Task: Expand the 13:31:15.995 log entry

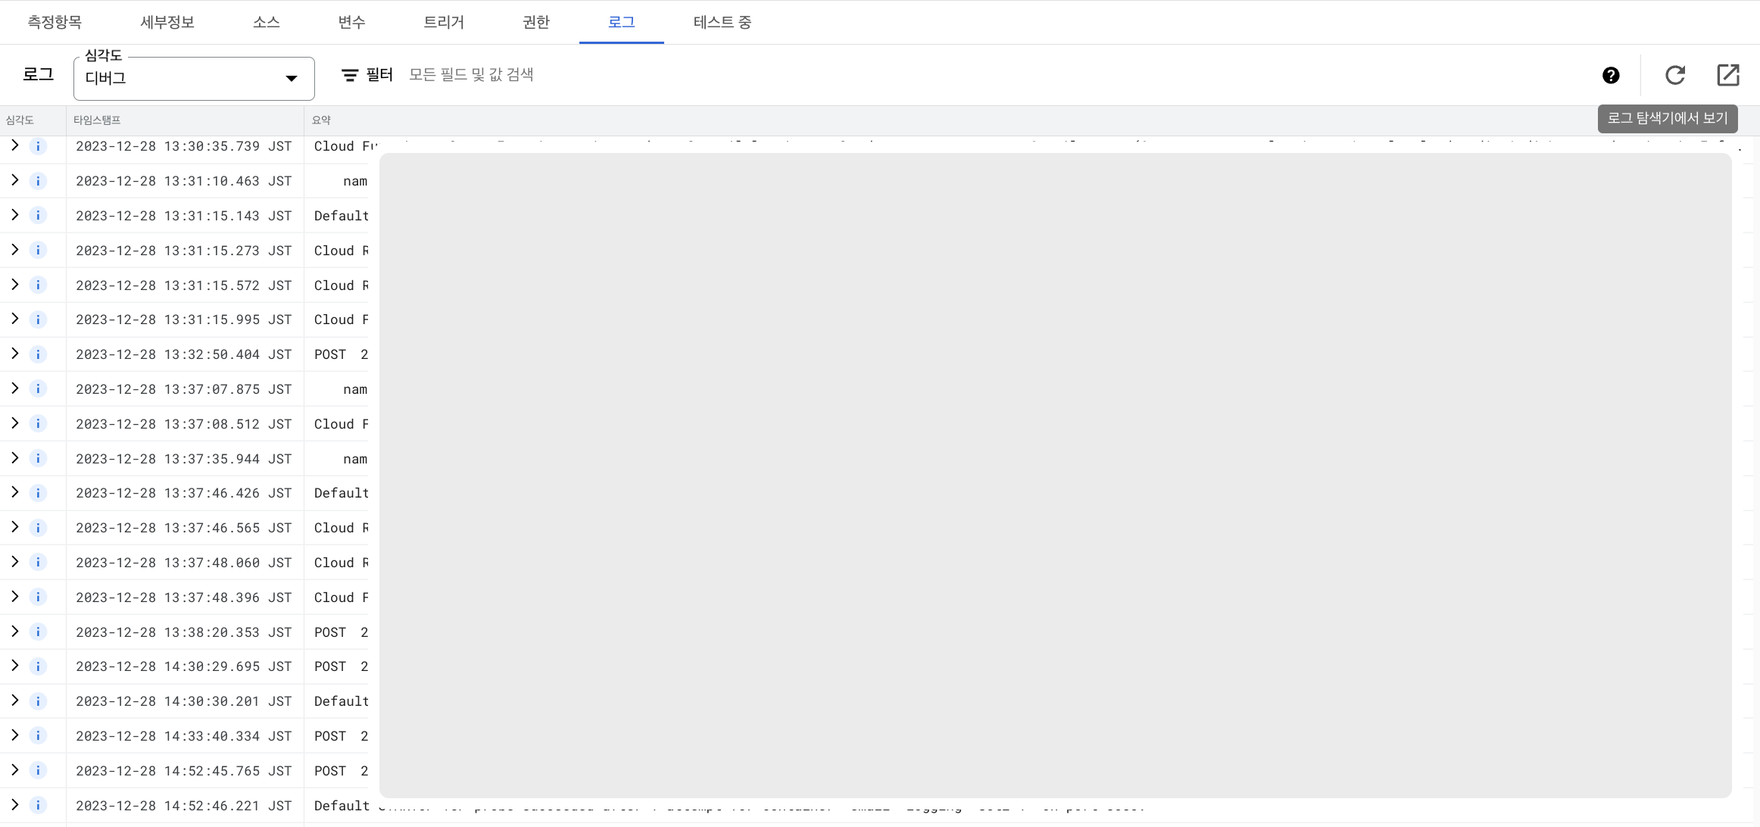Action: tap(15, 319)
